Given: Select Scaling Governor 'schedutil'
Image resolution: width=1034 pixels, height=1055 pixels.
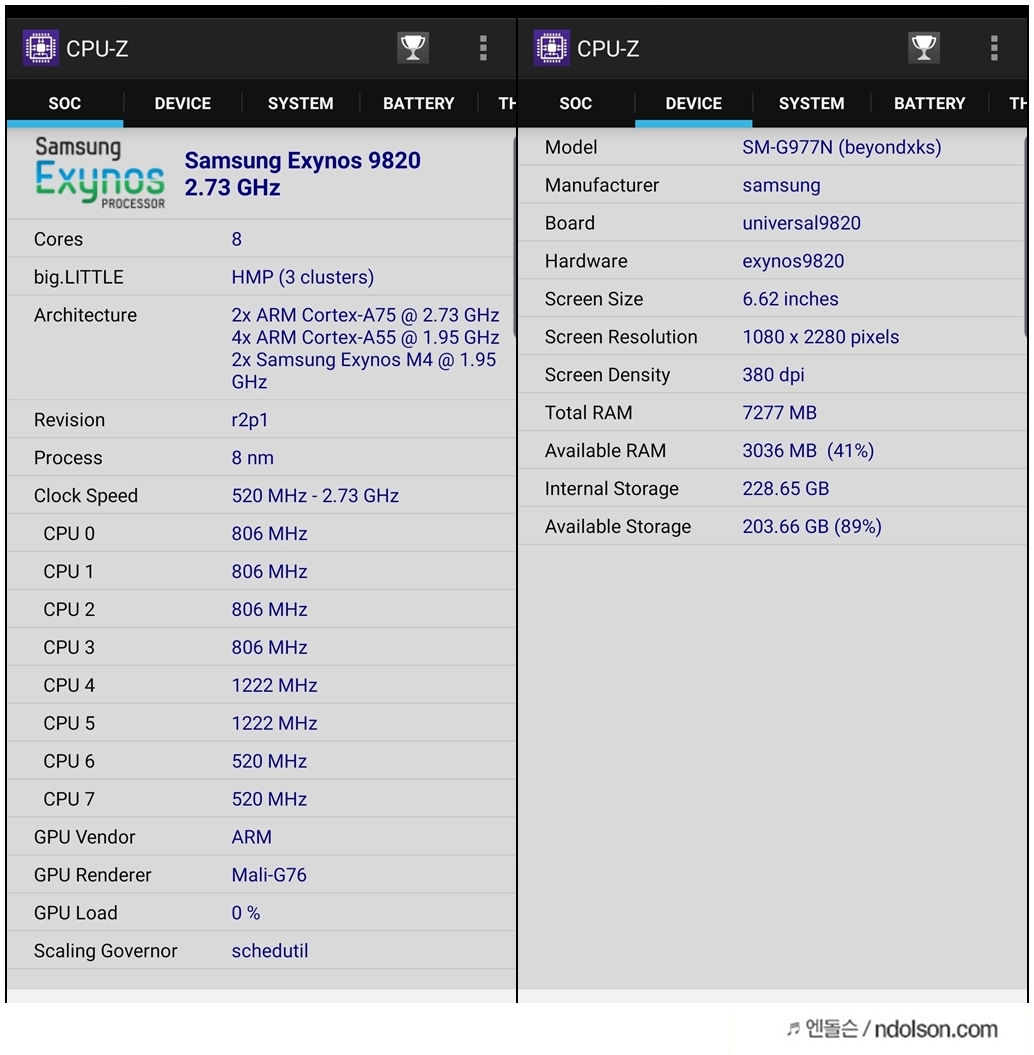Looking at the screenshot, I should [x=270, y=951].
